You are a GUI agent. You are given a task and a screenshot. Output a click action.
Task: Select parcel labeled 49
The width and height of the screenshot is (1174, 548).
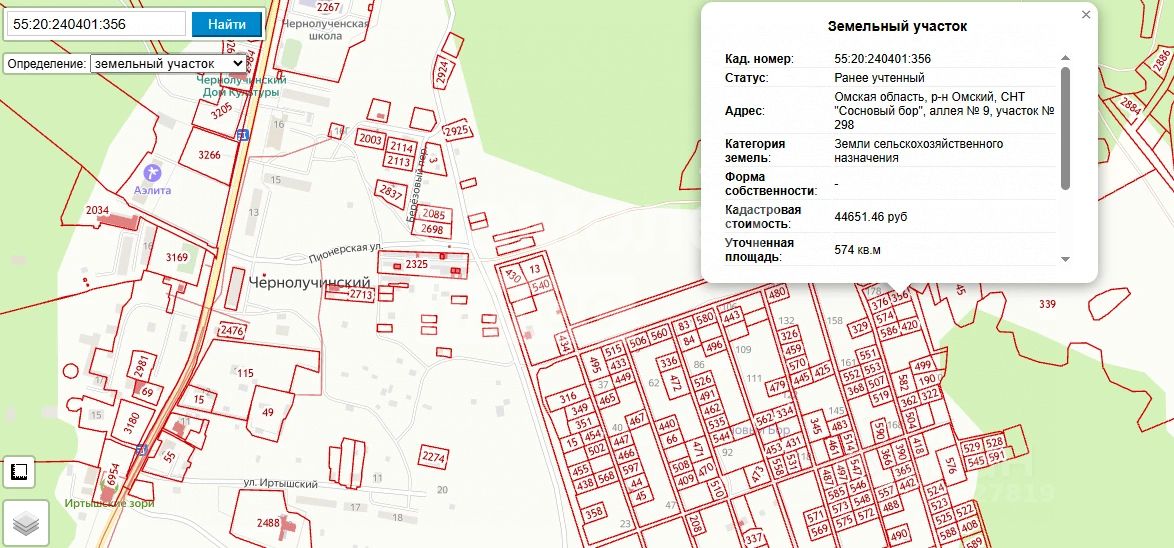coord(268,412)
